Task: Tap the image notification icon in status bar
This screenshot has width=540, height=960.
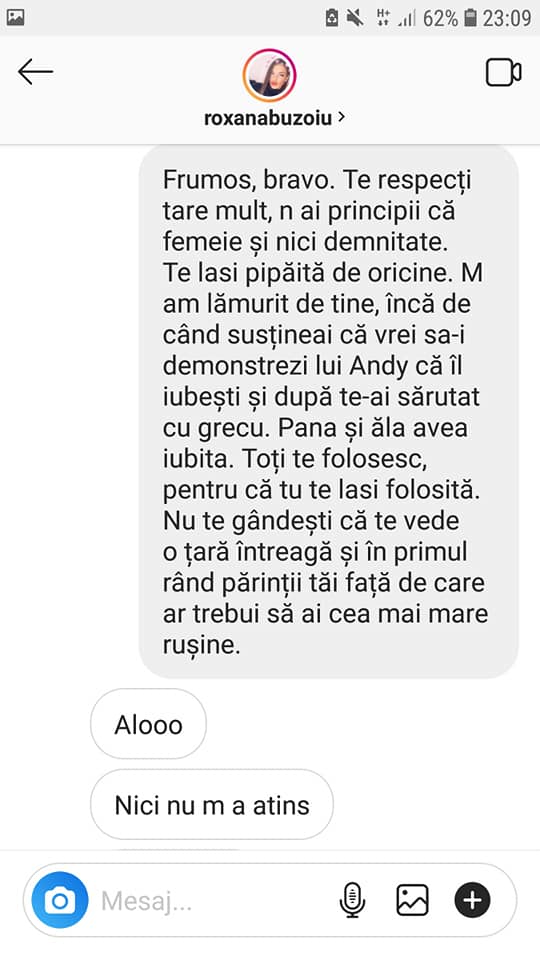Action: (15, 18)
